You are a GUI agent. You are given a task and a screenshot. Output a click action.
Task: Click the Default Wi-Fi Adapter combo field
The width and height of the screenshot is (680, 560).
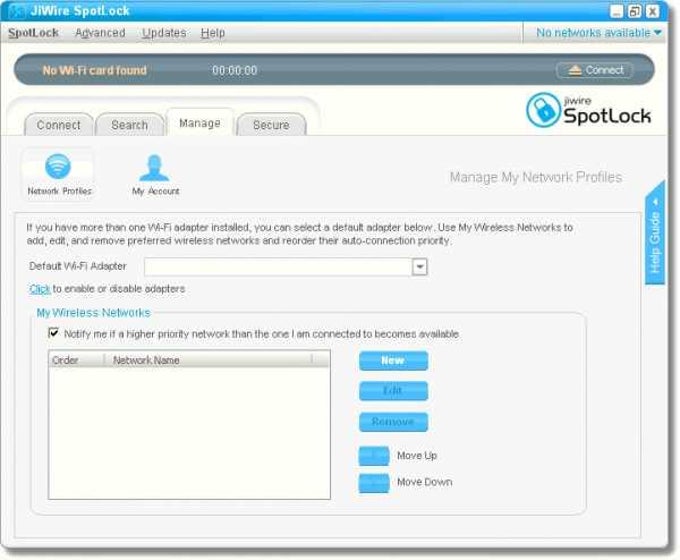(x=286, y=267)
